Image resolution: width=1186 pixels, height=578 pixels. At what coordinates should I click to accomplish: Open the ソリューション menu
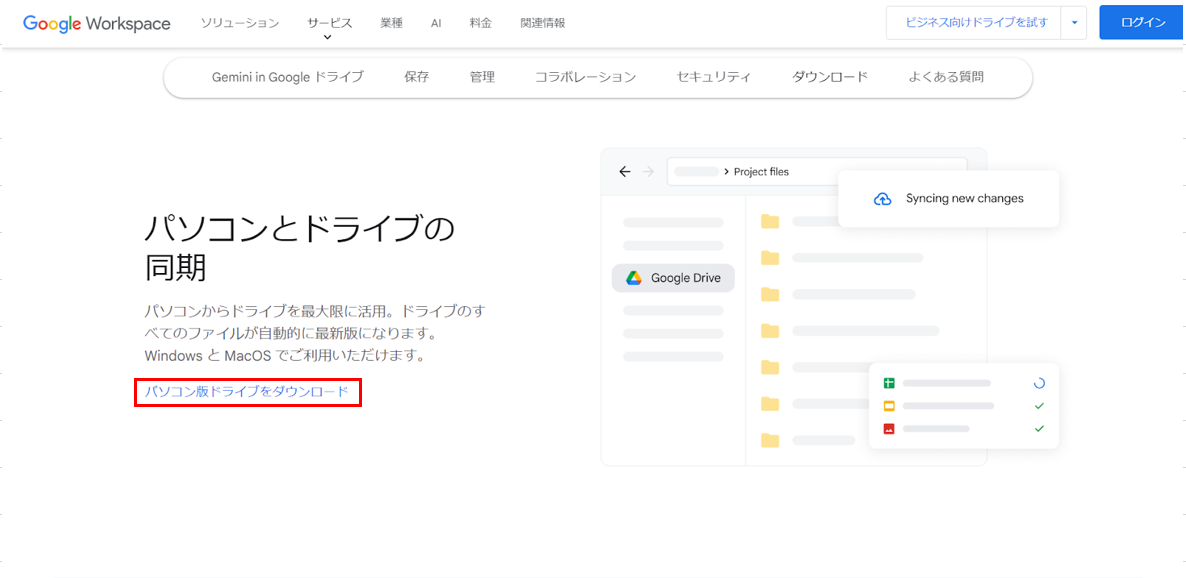coord(240,23)
